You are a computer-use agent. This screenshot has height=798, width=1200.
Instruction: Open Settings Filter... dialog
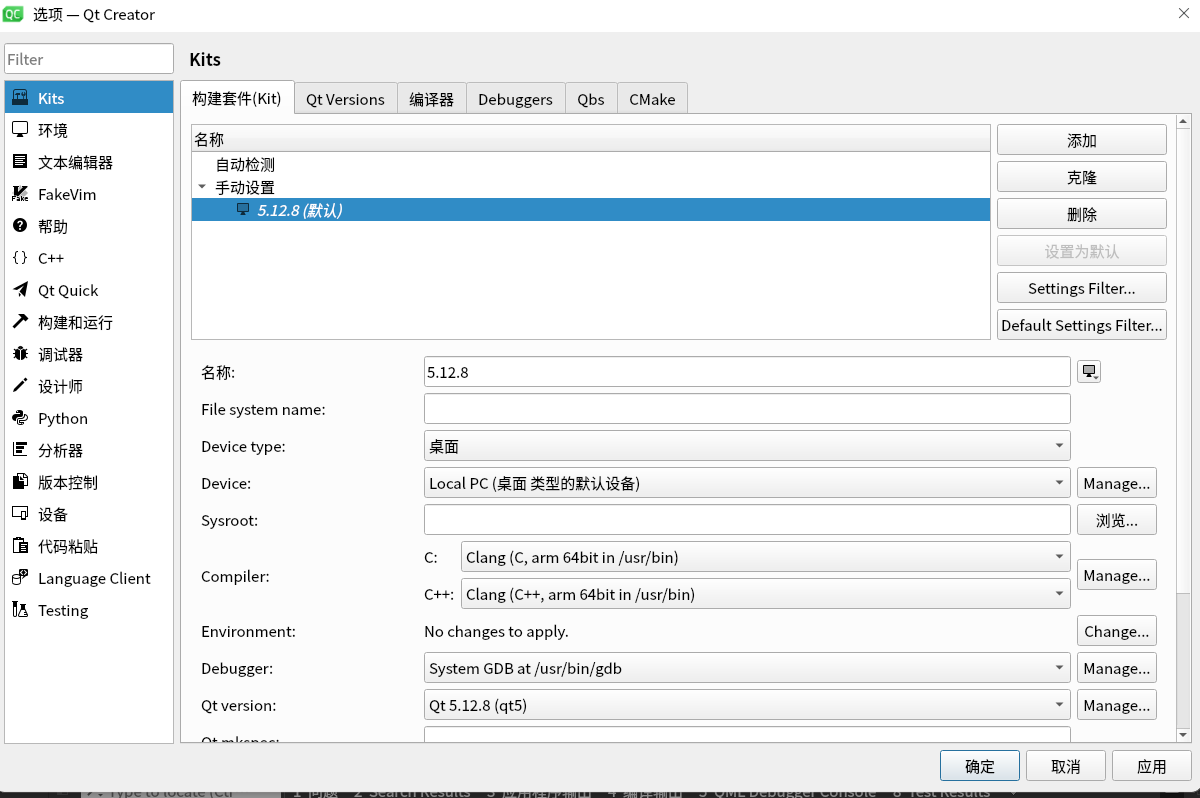(1082, 288)
